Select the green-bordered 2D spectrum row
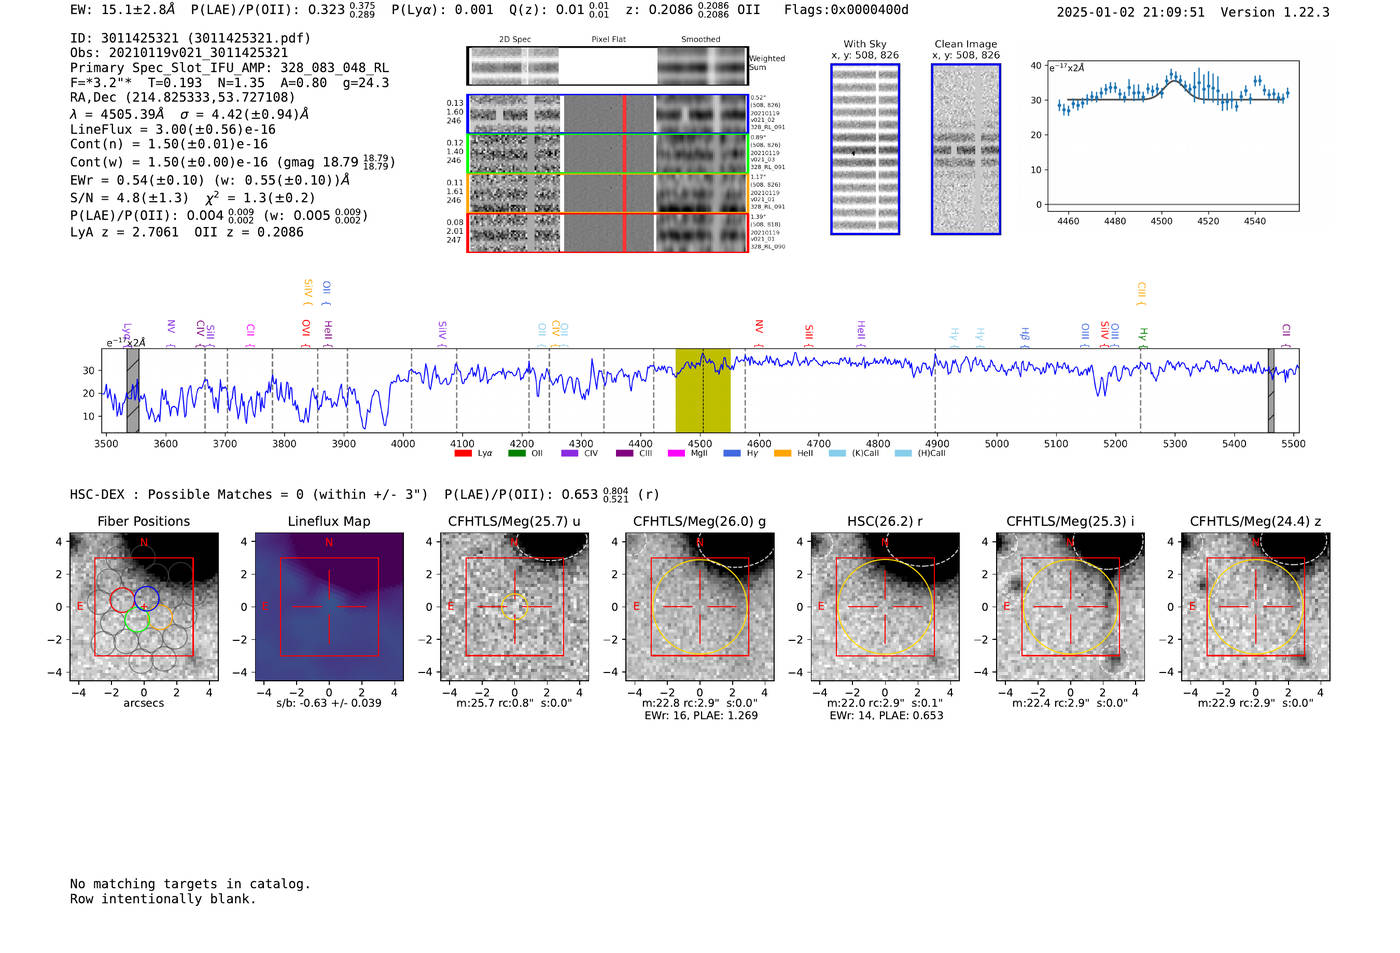Viewport: 1400px width, 953px height. point(608,154)
